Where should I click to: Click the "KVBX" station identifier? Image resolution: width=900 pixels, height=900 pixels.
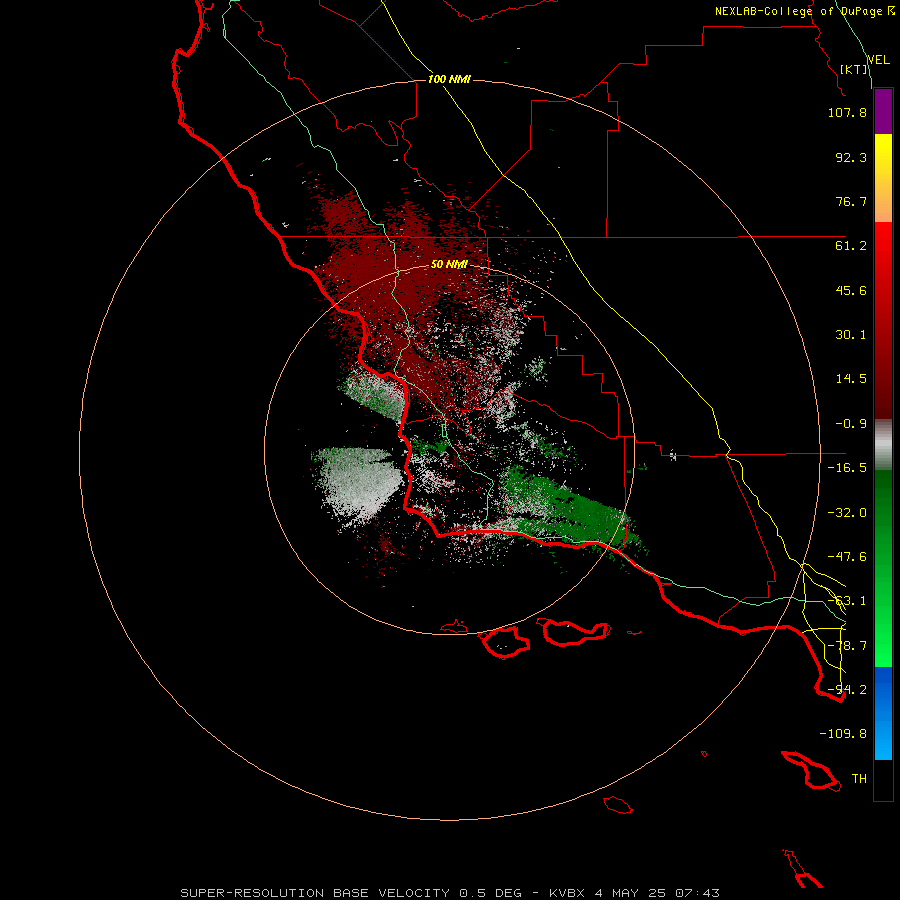567,893
